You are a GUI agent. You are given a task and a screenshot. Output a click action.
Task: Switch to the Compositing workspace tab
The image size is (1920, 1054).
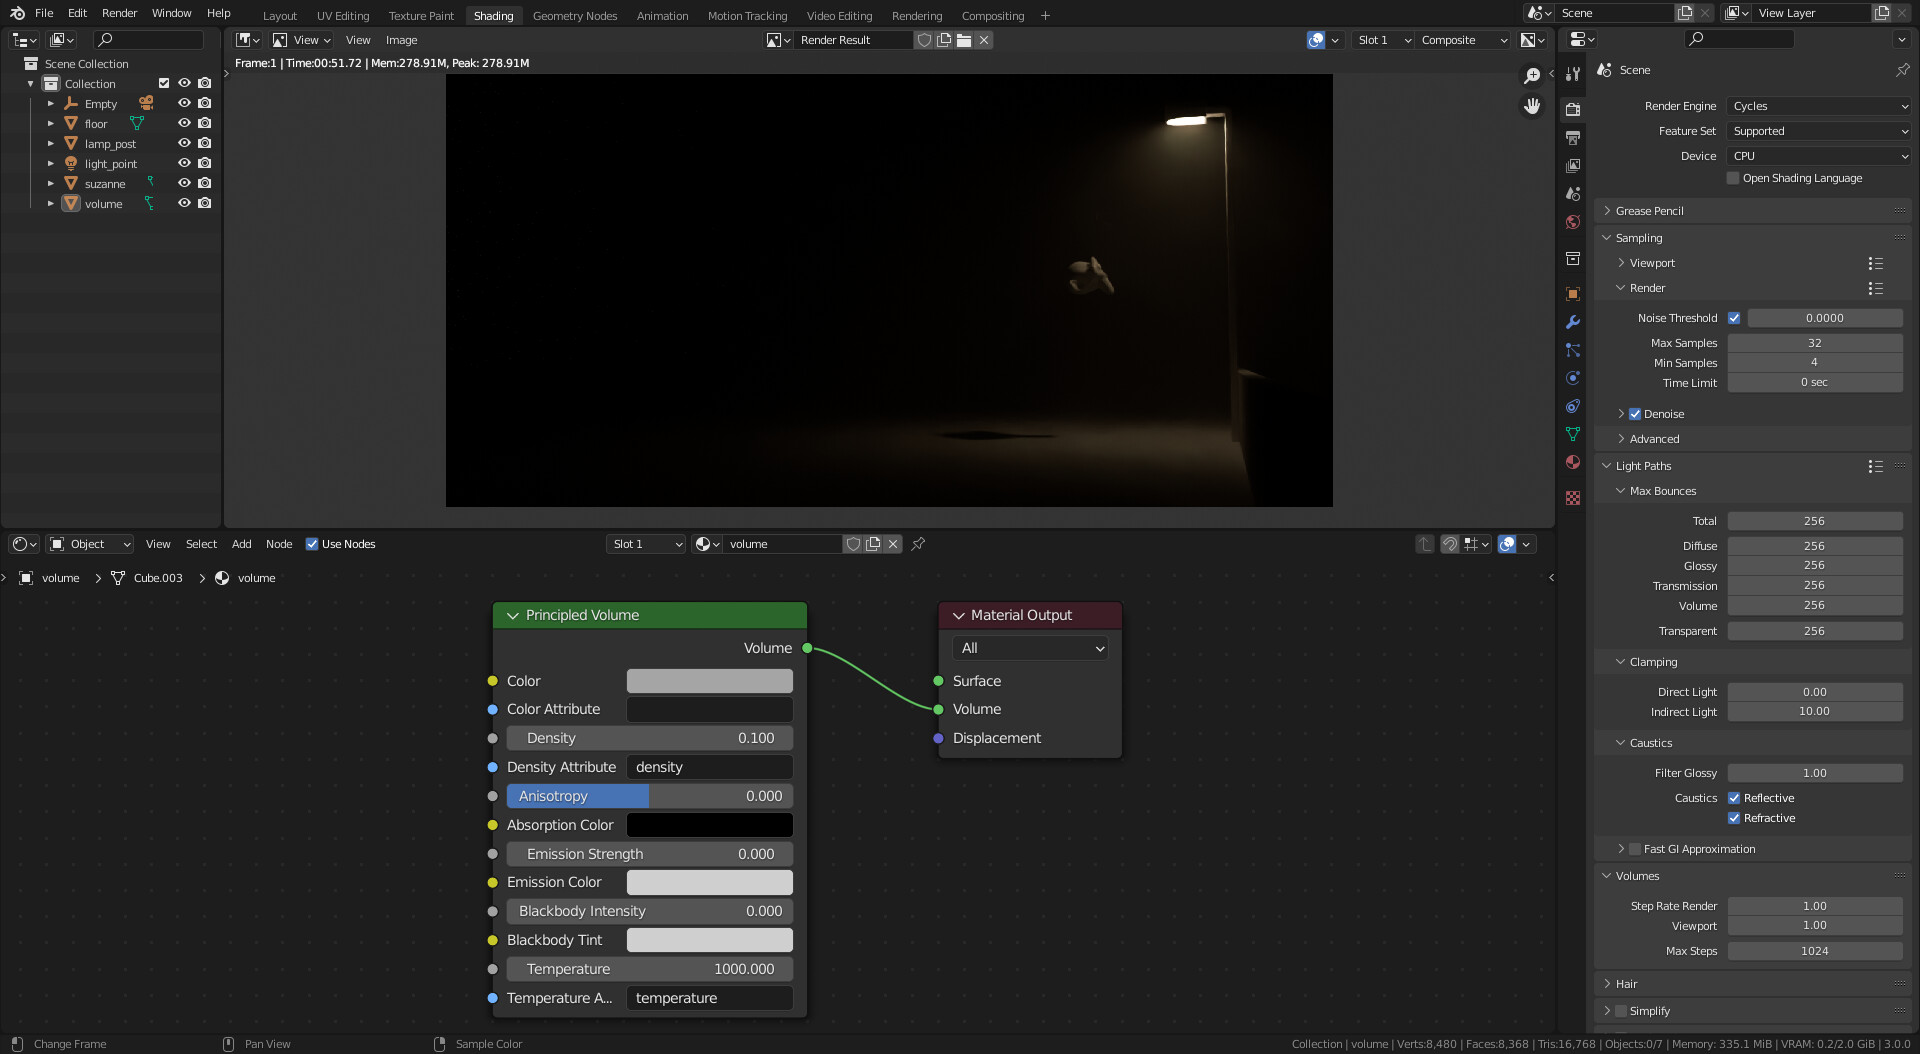[x=992, y=16]
